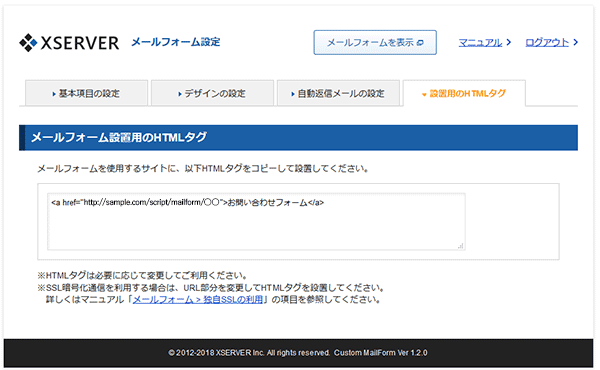This screenshot has width=600, height=370.
Task: Click the XSERVER logo
Action: tap(69, 42)
